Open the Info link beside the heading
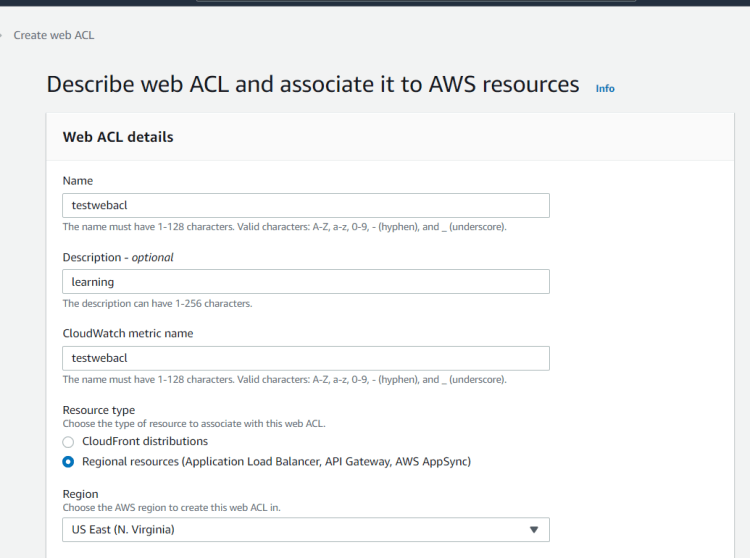This screenshot has height=558, width=750. tap(605, 88)
